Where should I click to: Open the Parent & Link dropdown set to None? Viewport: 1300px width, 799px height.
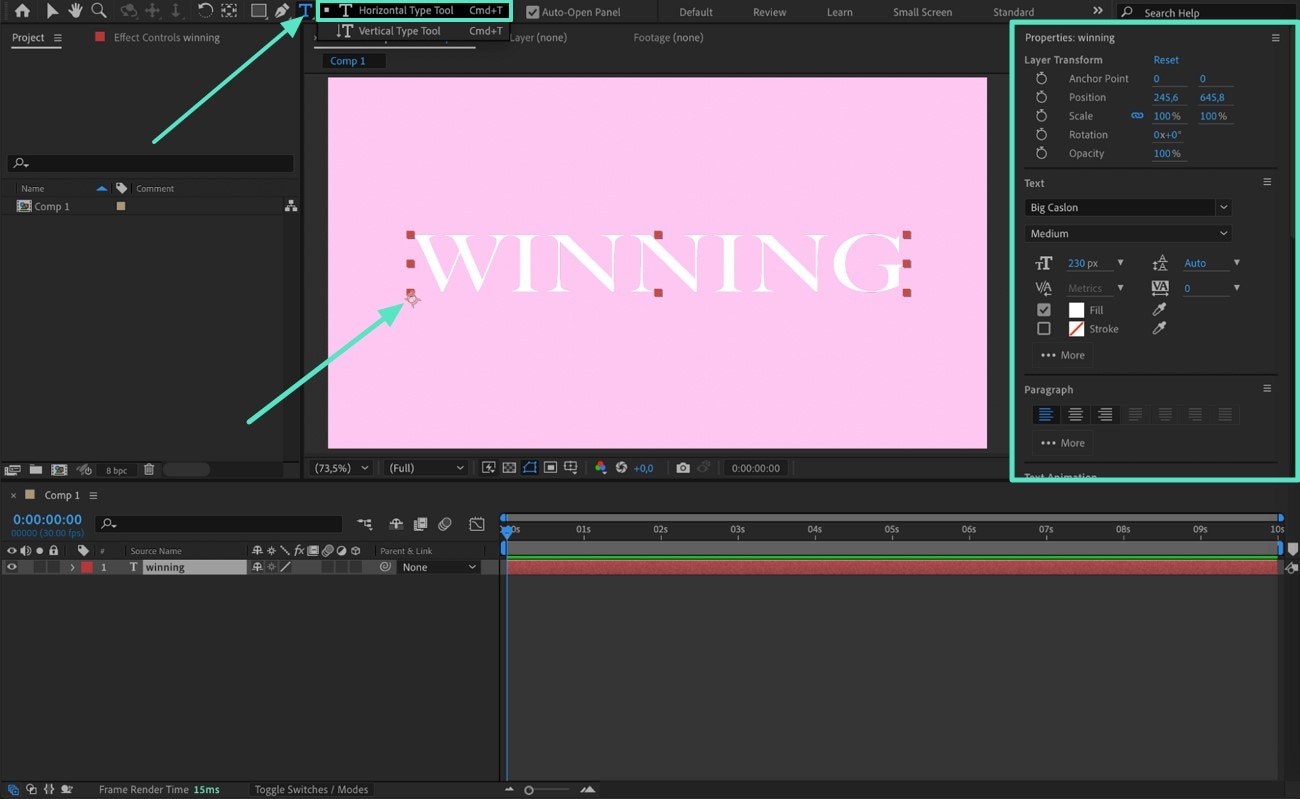[437, 566]
